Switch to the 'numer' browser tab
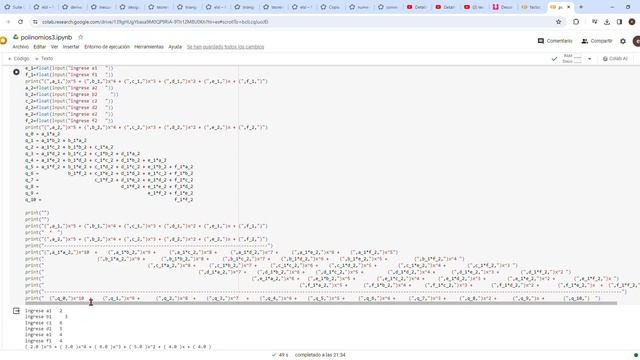 [x=359, y=7]
